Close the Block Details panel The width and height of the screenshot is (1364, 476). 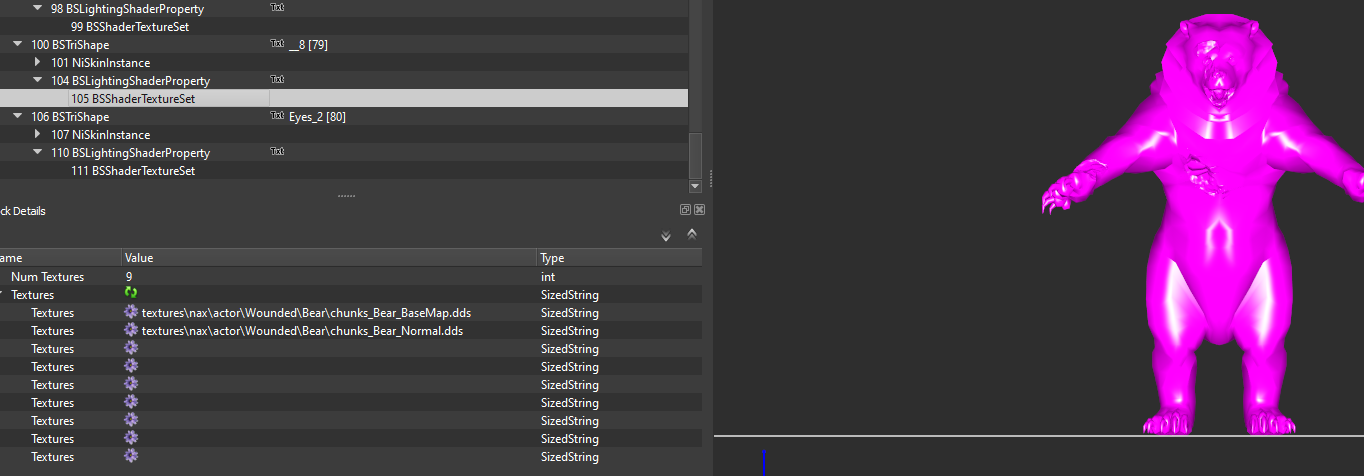pyautogui.click(x=699, y=210)
